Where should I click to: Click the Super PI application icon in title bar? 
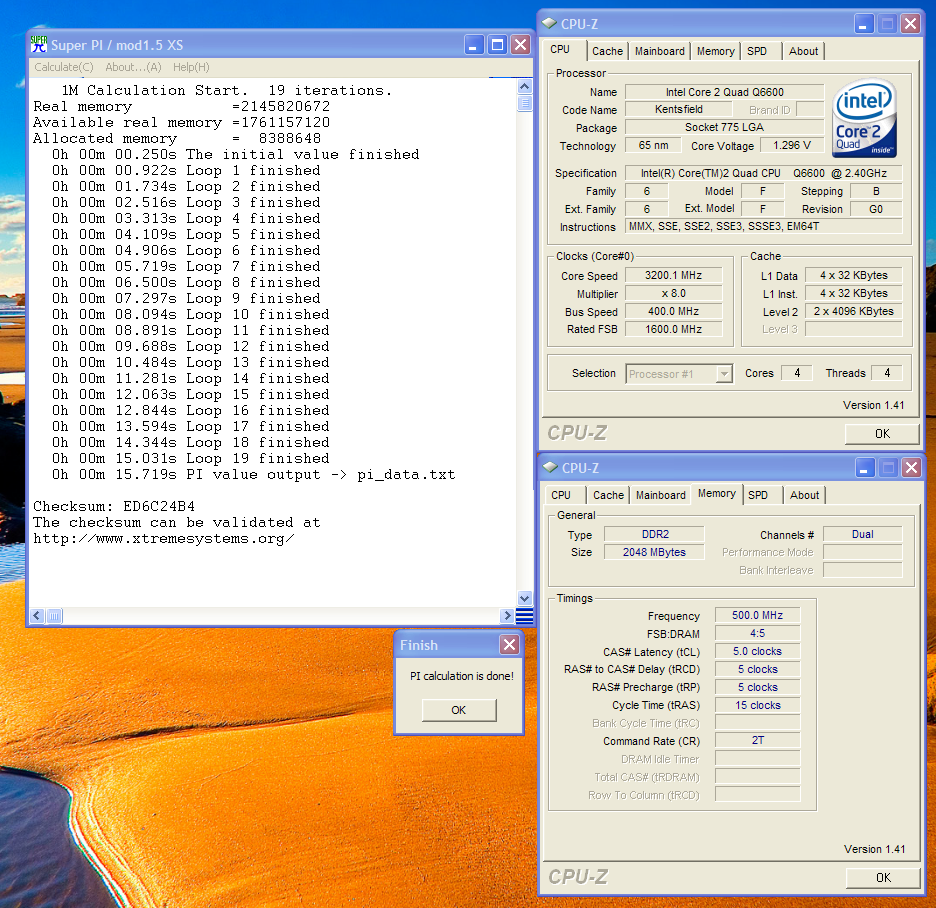click(39, 44)
